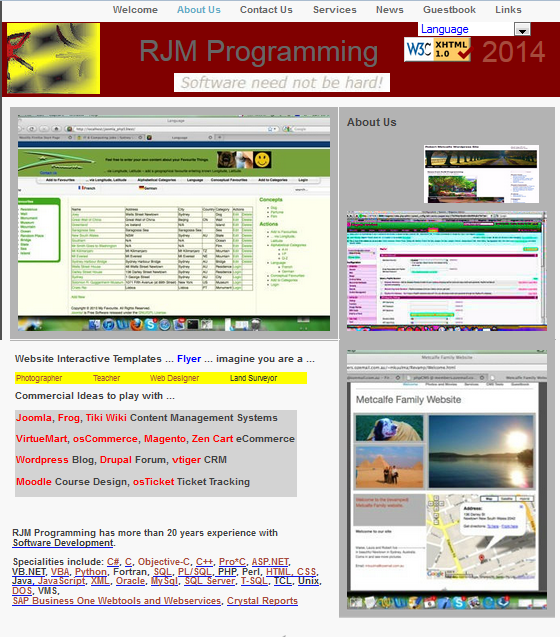The height and width of the screenshot is (637, 560).
Task: Click the Pro*C speciality link
Action: coord(232,562)
